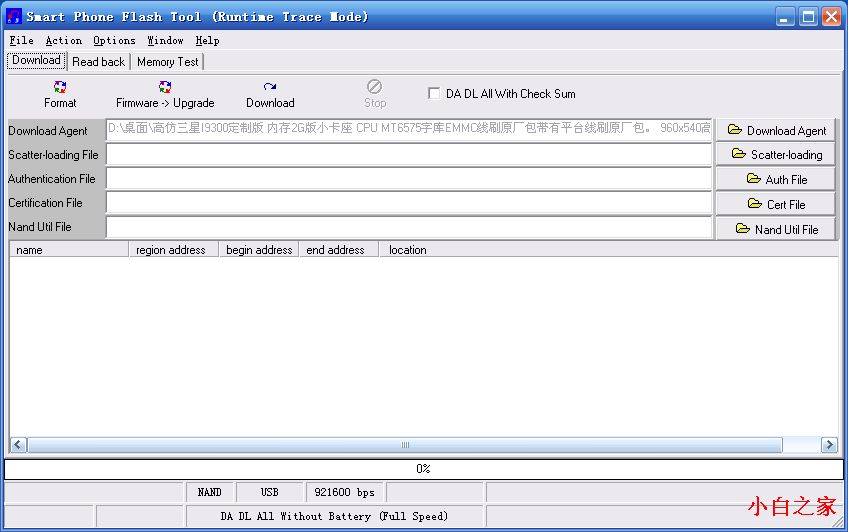848x532 pixels.
Task: Click the Scatter-loading File input field
Action: [409, 154]
